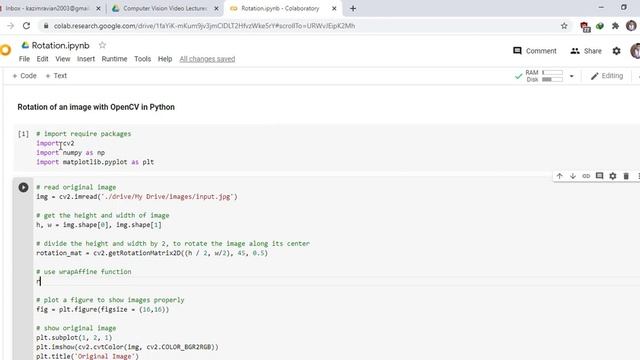Image resolution: width=640 pixels, height=360 pixels.
Task: Click the import cv2 code line
Action: [x=55, y=143]
